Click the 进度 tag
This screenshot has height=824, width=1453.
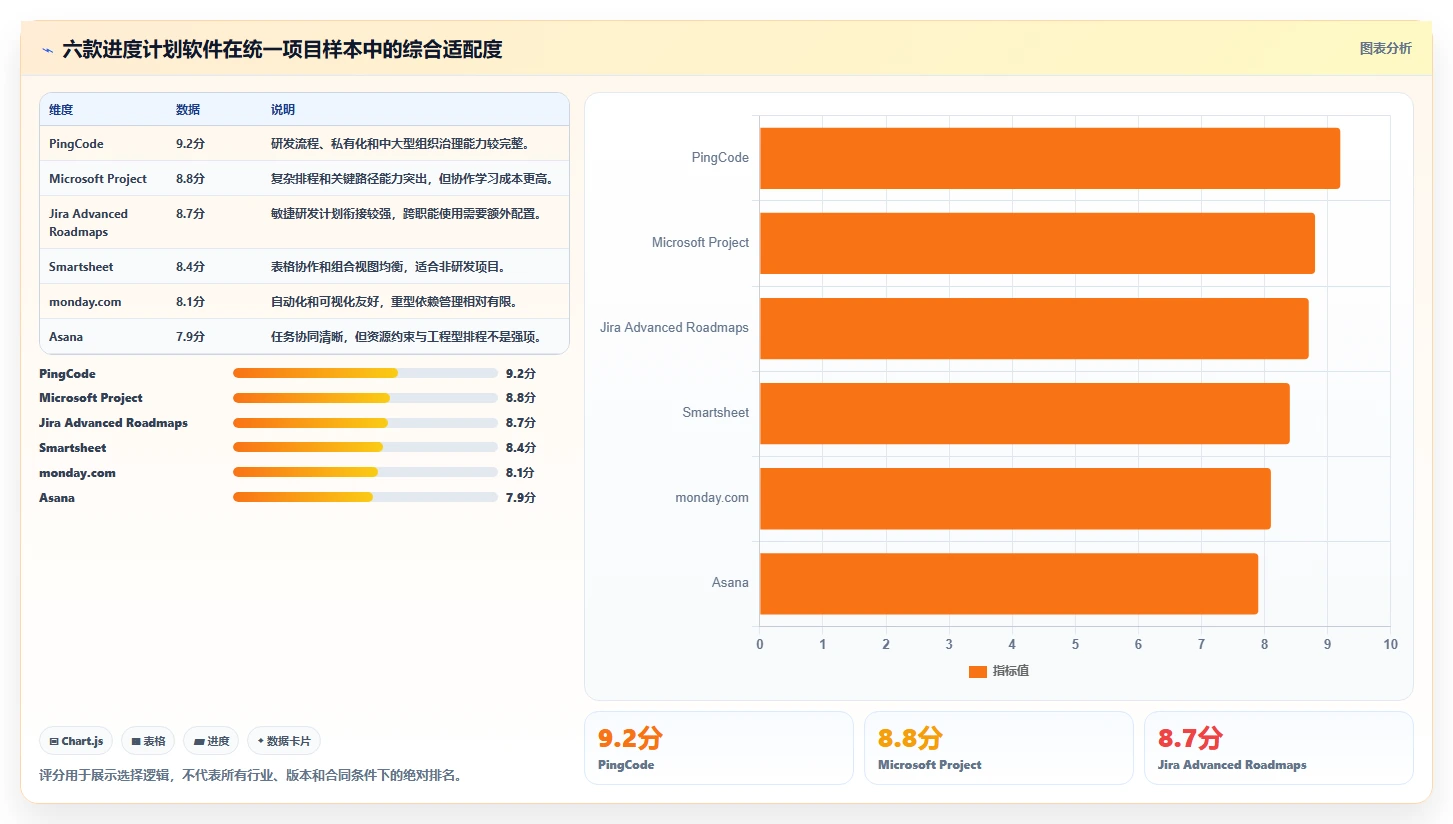[211, 741]
